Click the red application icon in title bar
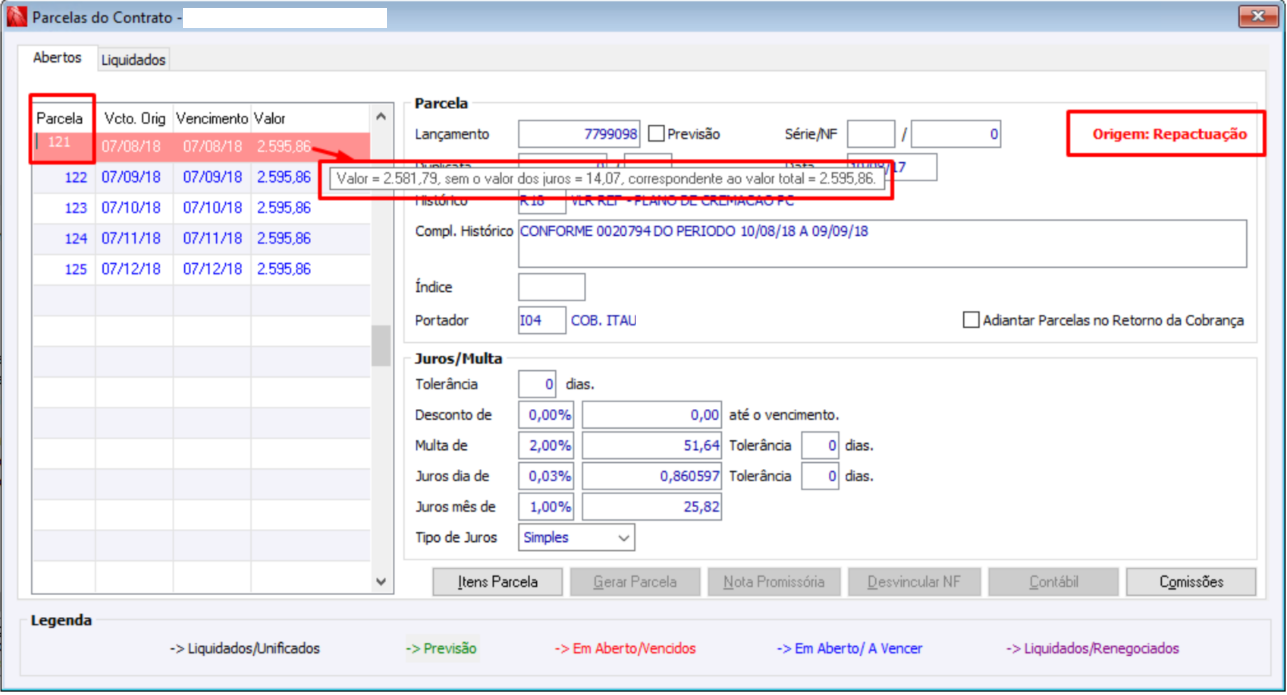 coord(17,17)
